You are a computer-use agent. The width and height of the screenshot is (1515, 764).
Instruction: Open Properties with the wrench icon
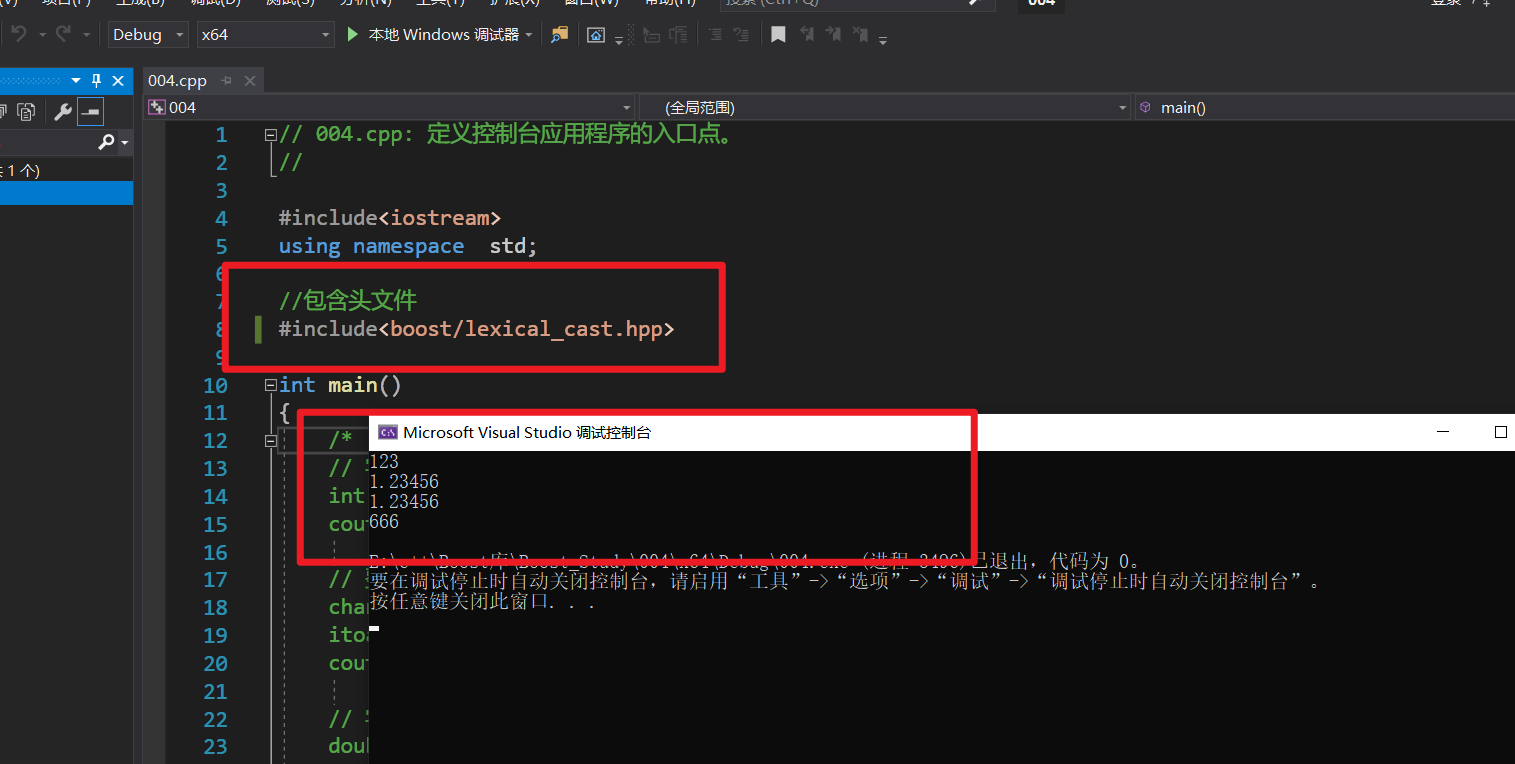point(63,112)
